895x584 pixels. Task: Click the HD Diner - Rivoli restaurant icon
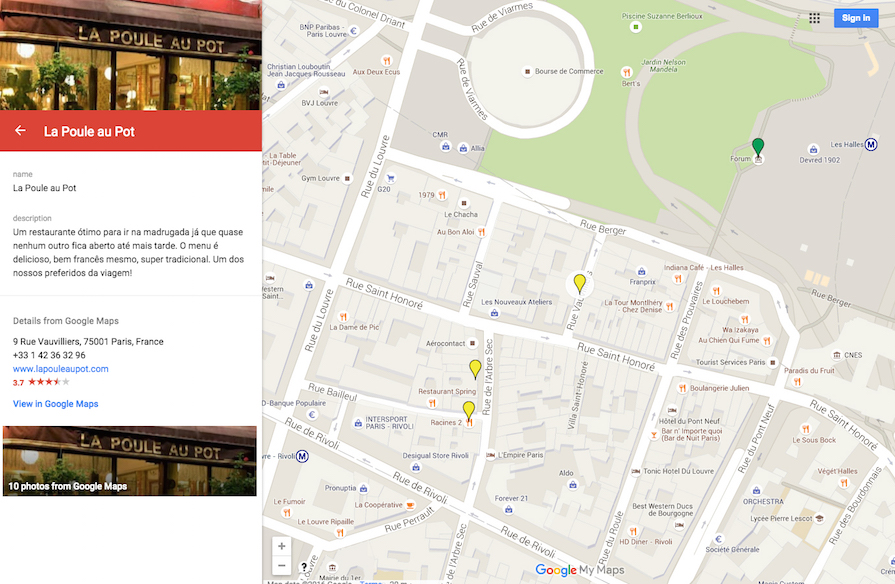pos(632,531)
